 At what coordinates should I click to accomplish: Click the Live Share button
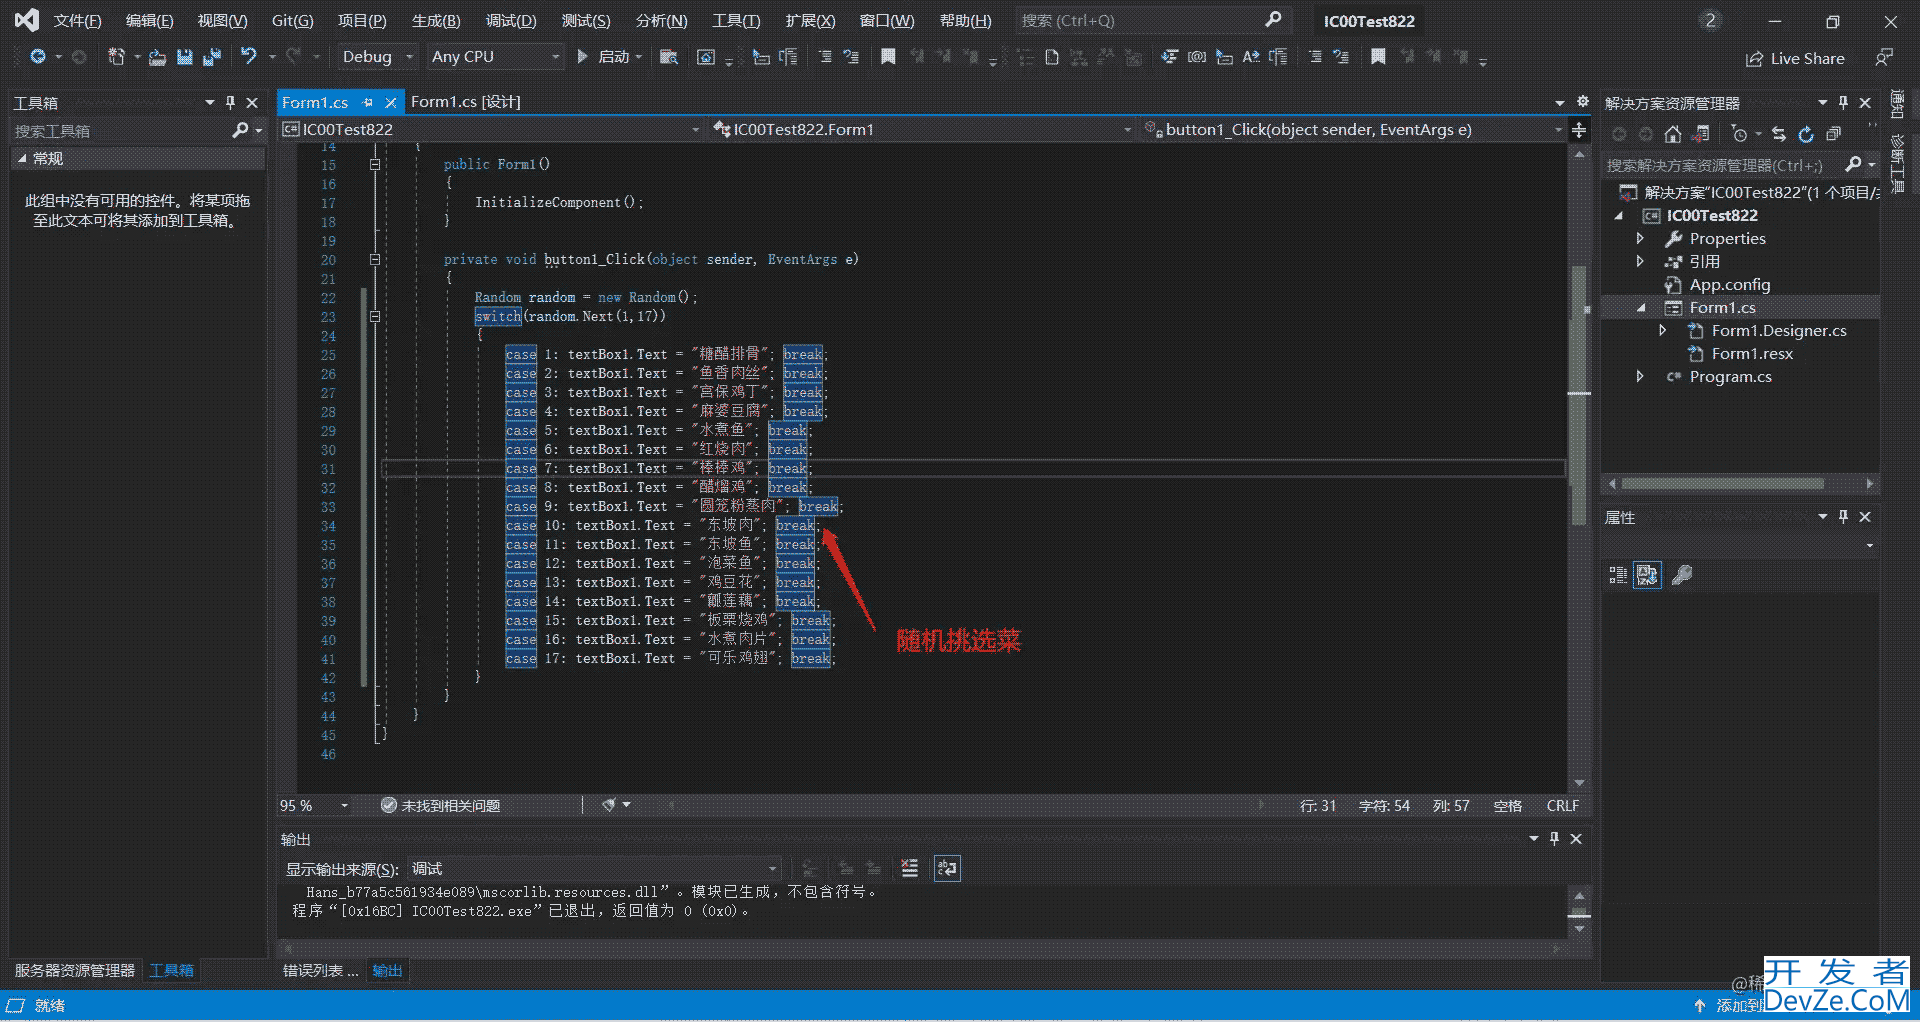[x=1795, y=58]
